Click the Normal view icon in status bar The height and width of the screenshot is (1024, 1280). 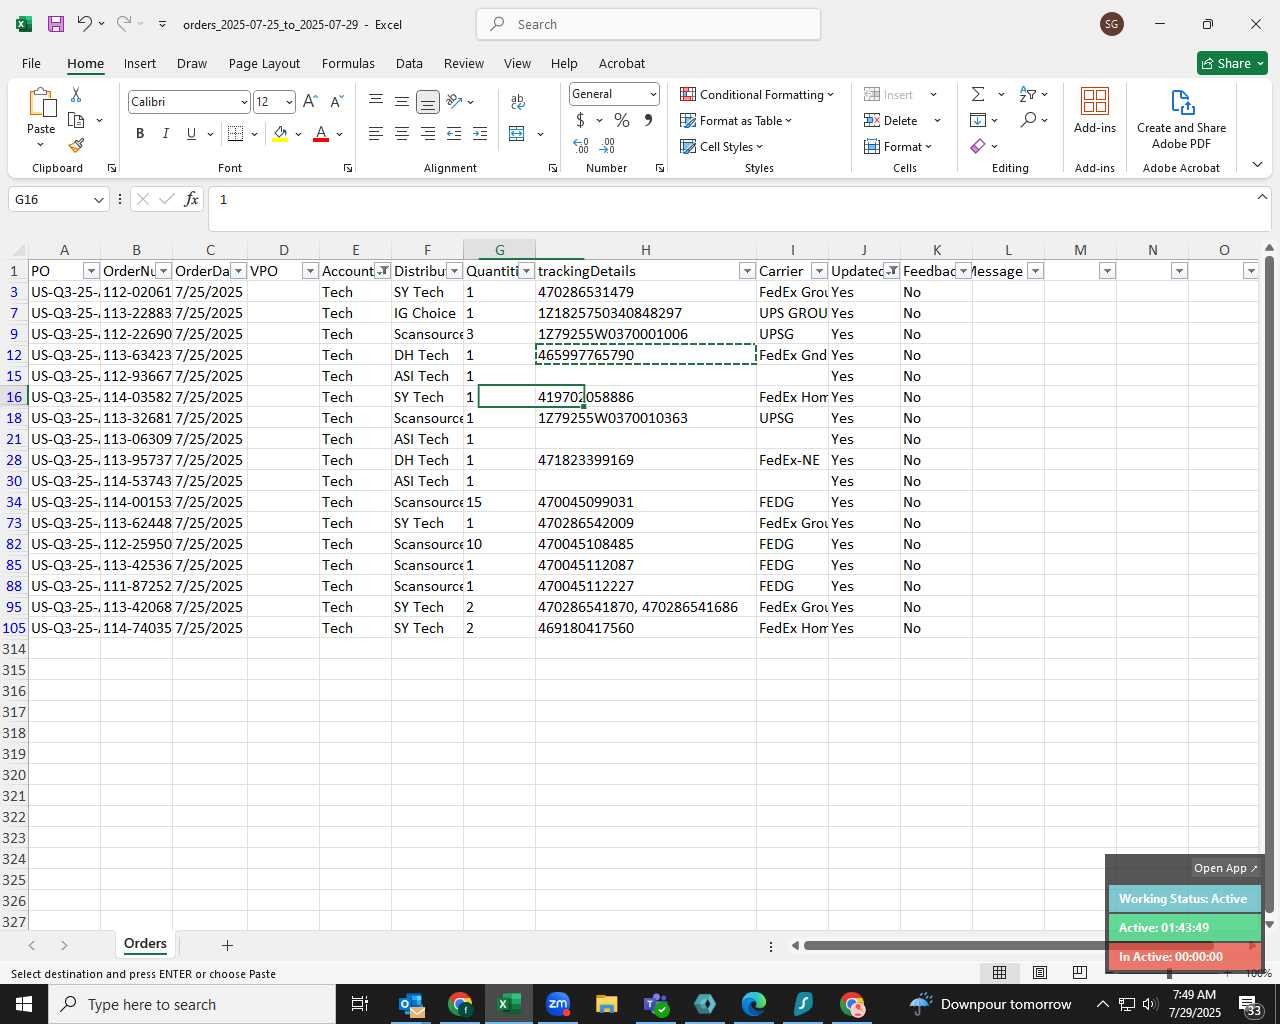coord(999,972)
